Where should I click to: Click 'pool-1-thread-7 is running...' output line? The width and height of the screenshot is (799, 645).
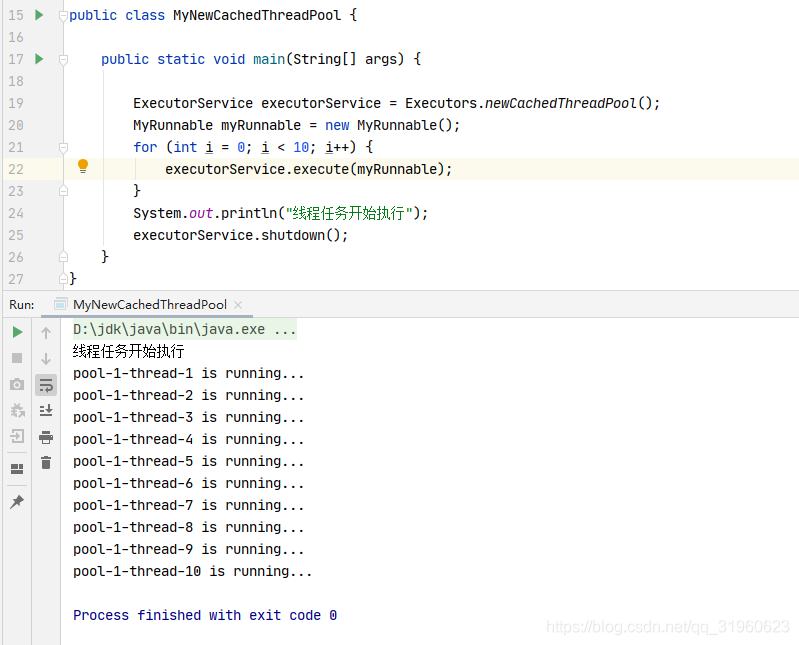point(189,505)
